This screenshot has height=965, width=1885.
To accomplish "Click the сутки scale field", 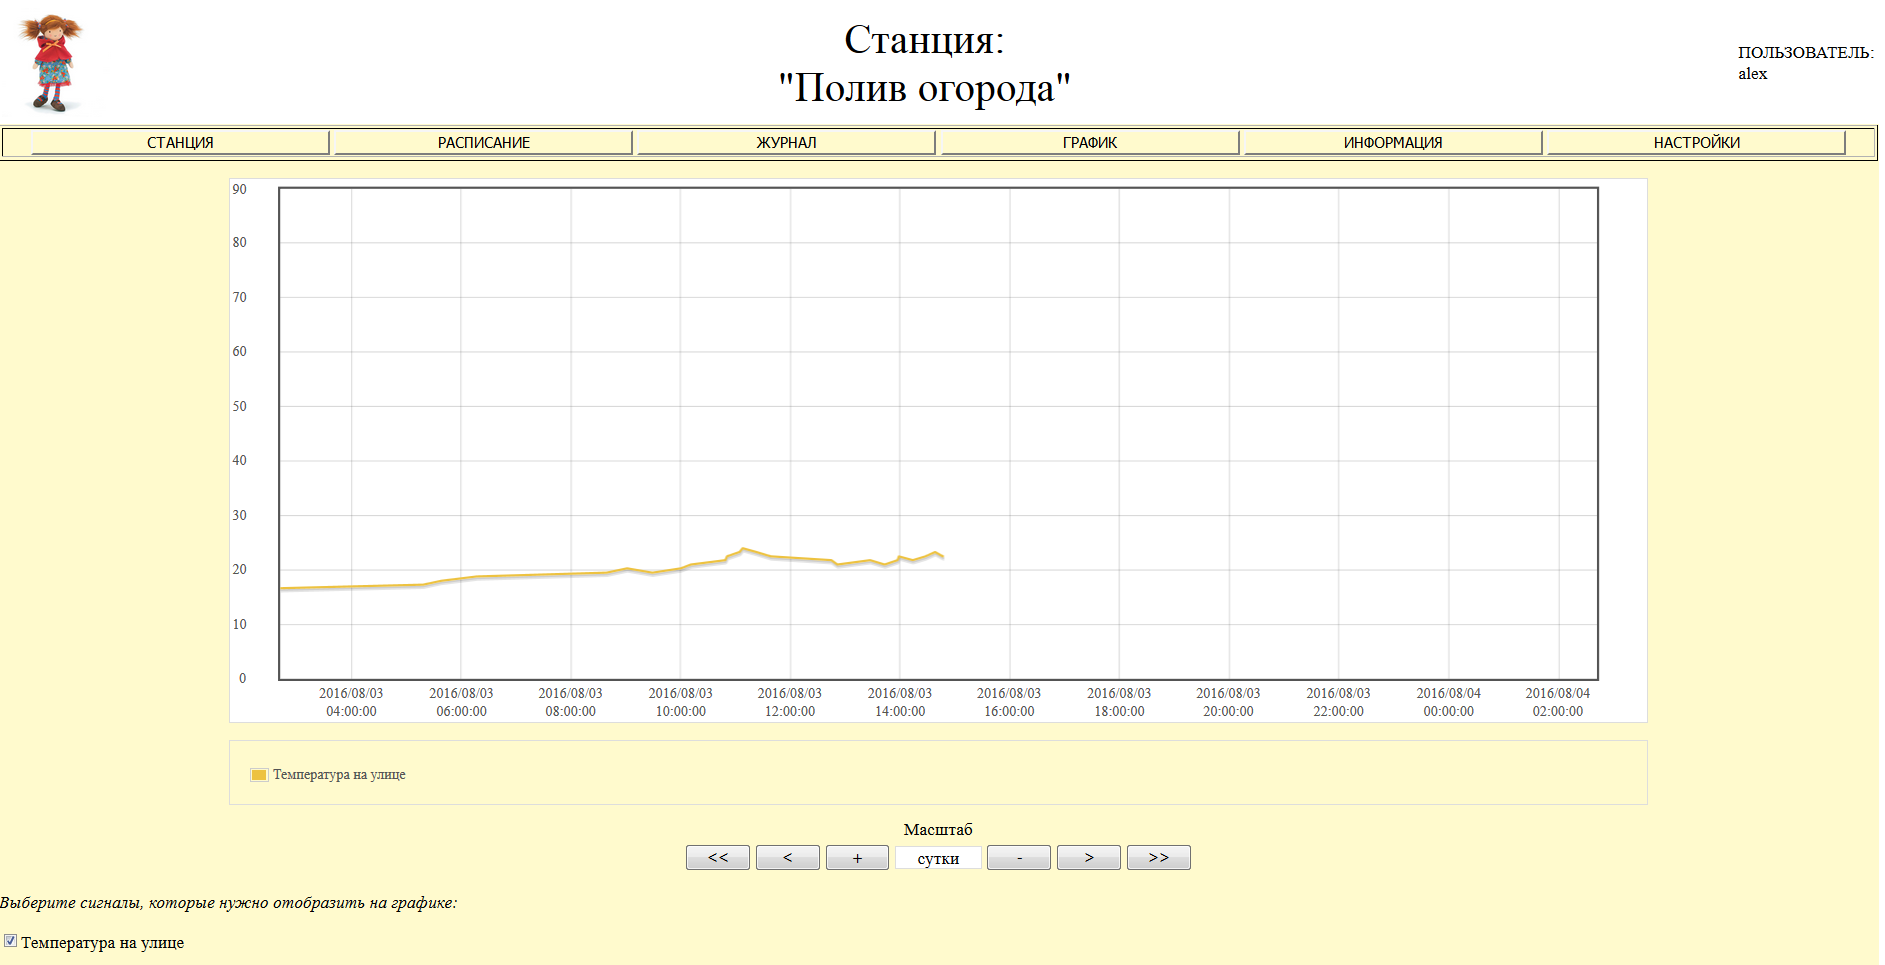I will 938,858.
